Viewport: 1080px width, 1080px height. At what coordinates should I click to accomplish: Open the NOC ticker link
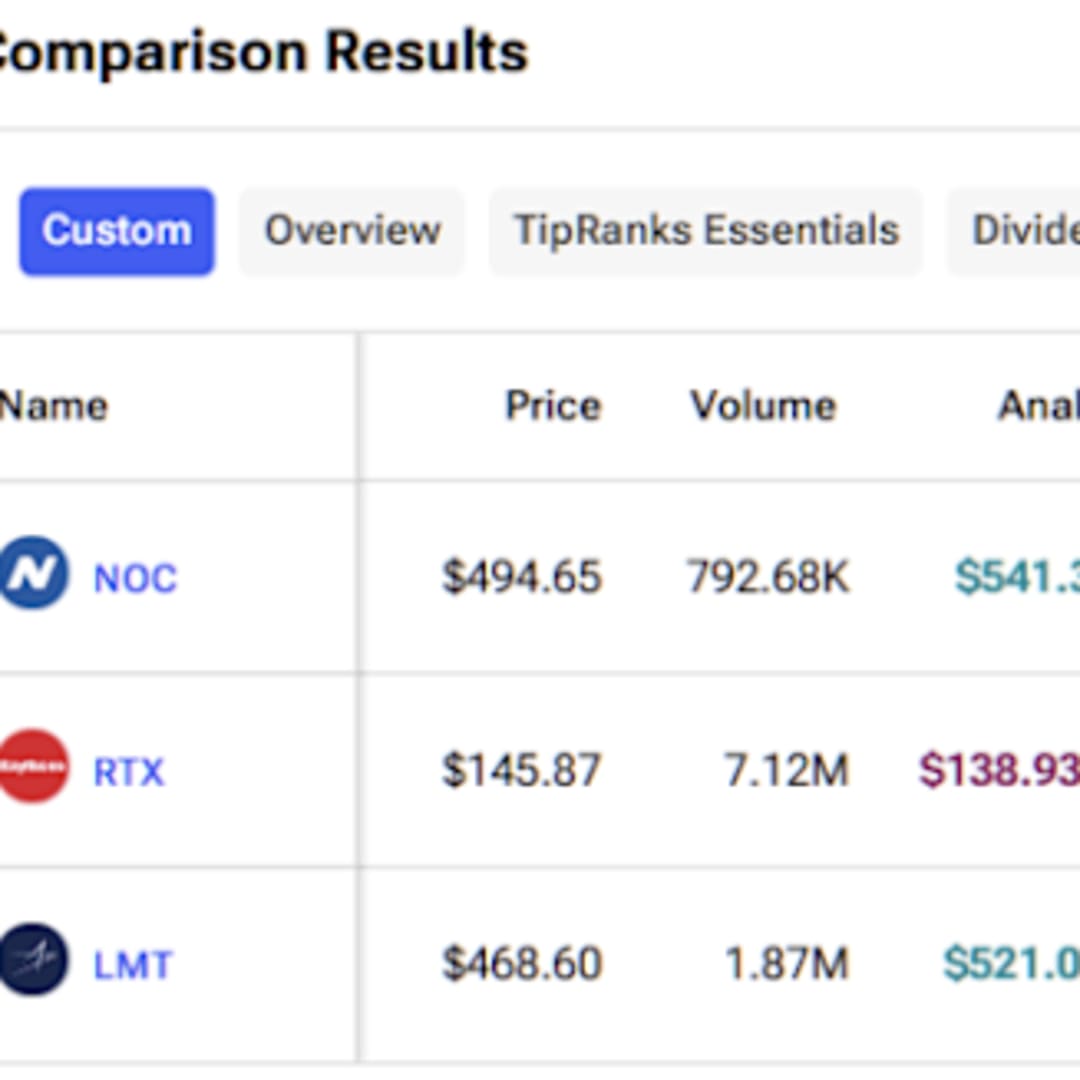point(135,578)
